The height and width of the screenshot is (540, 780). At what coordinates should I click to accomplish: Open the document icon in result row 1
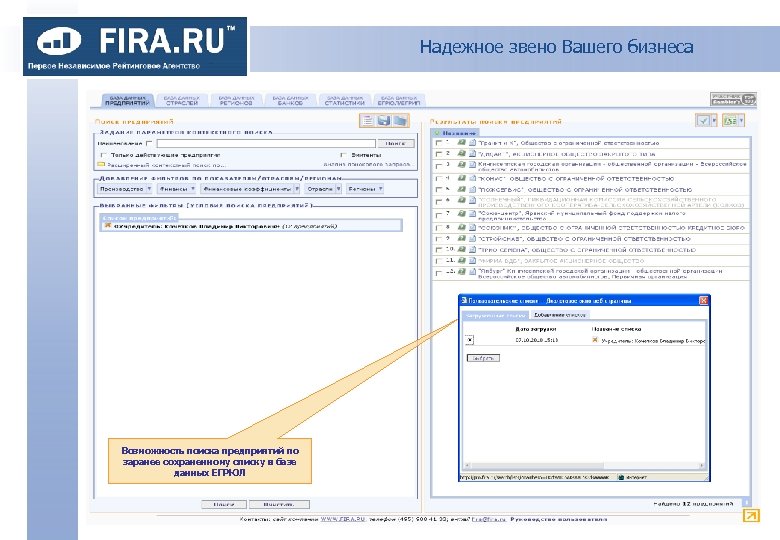pyautogui.click(x=473, y=142)
